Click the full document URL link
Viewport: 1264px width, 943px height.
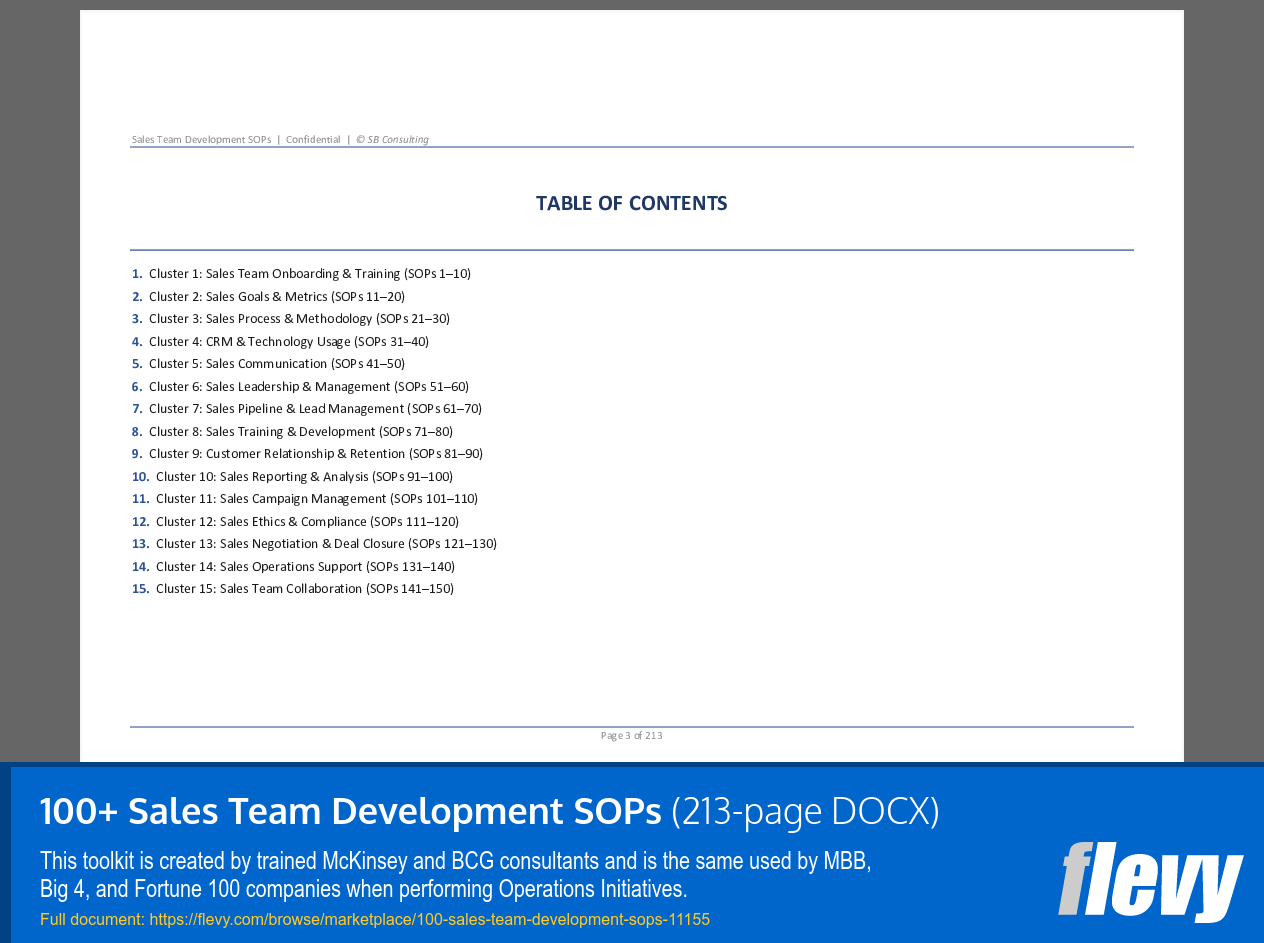(429, 919)
